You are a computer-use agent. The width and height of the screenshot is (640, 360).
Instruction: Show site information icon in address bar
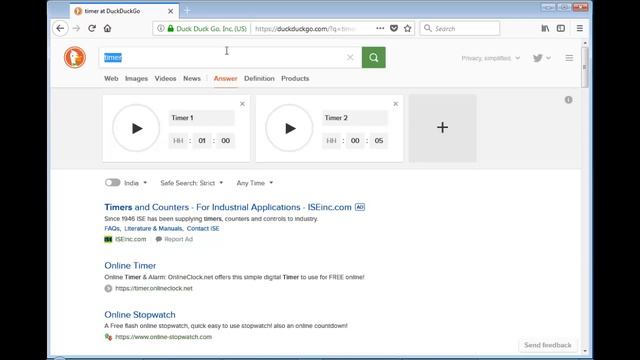[x=161, y=29]
